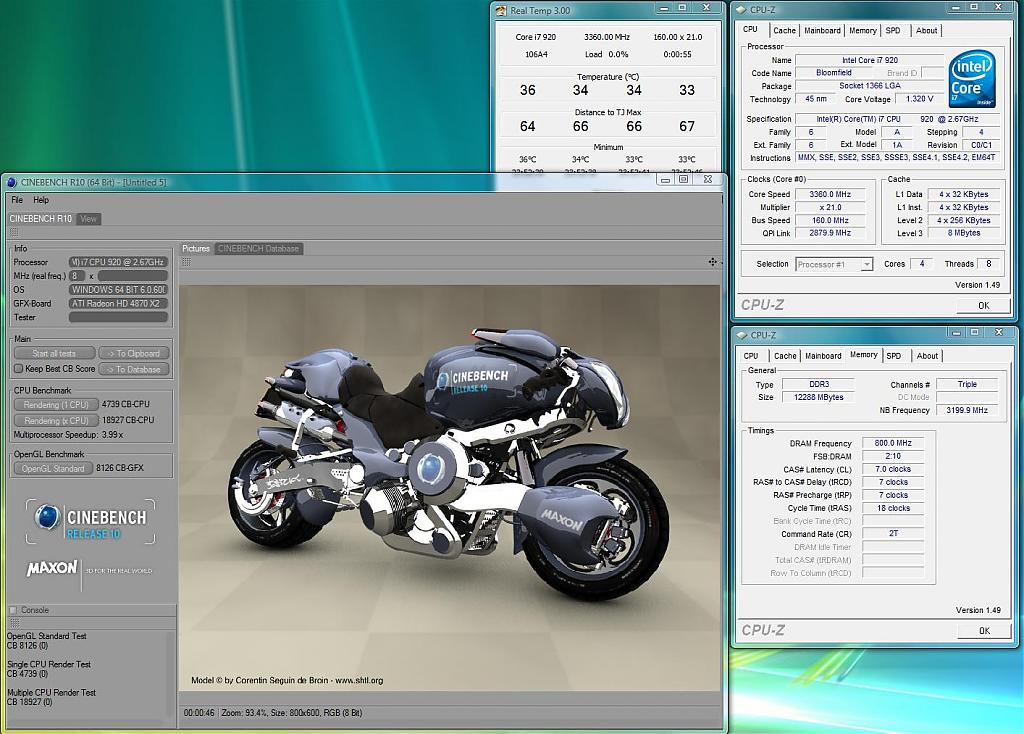The width and height of the screenshot is (1024, 734).
Task: Click the GFX-Board field showing ATI Radeon
Action: coord(118,304)
